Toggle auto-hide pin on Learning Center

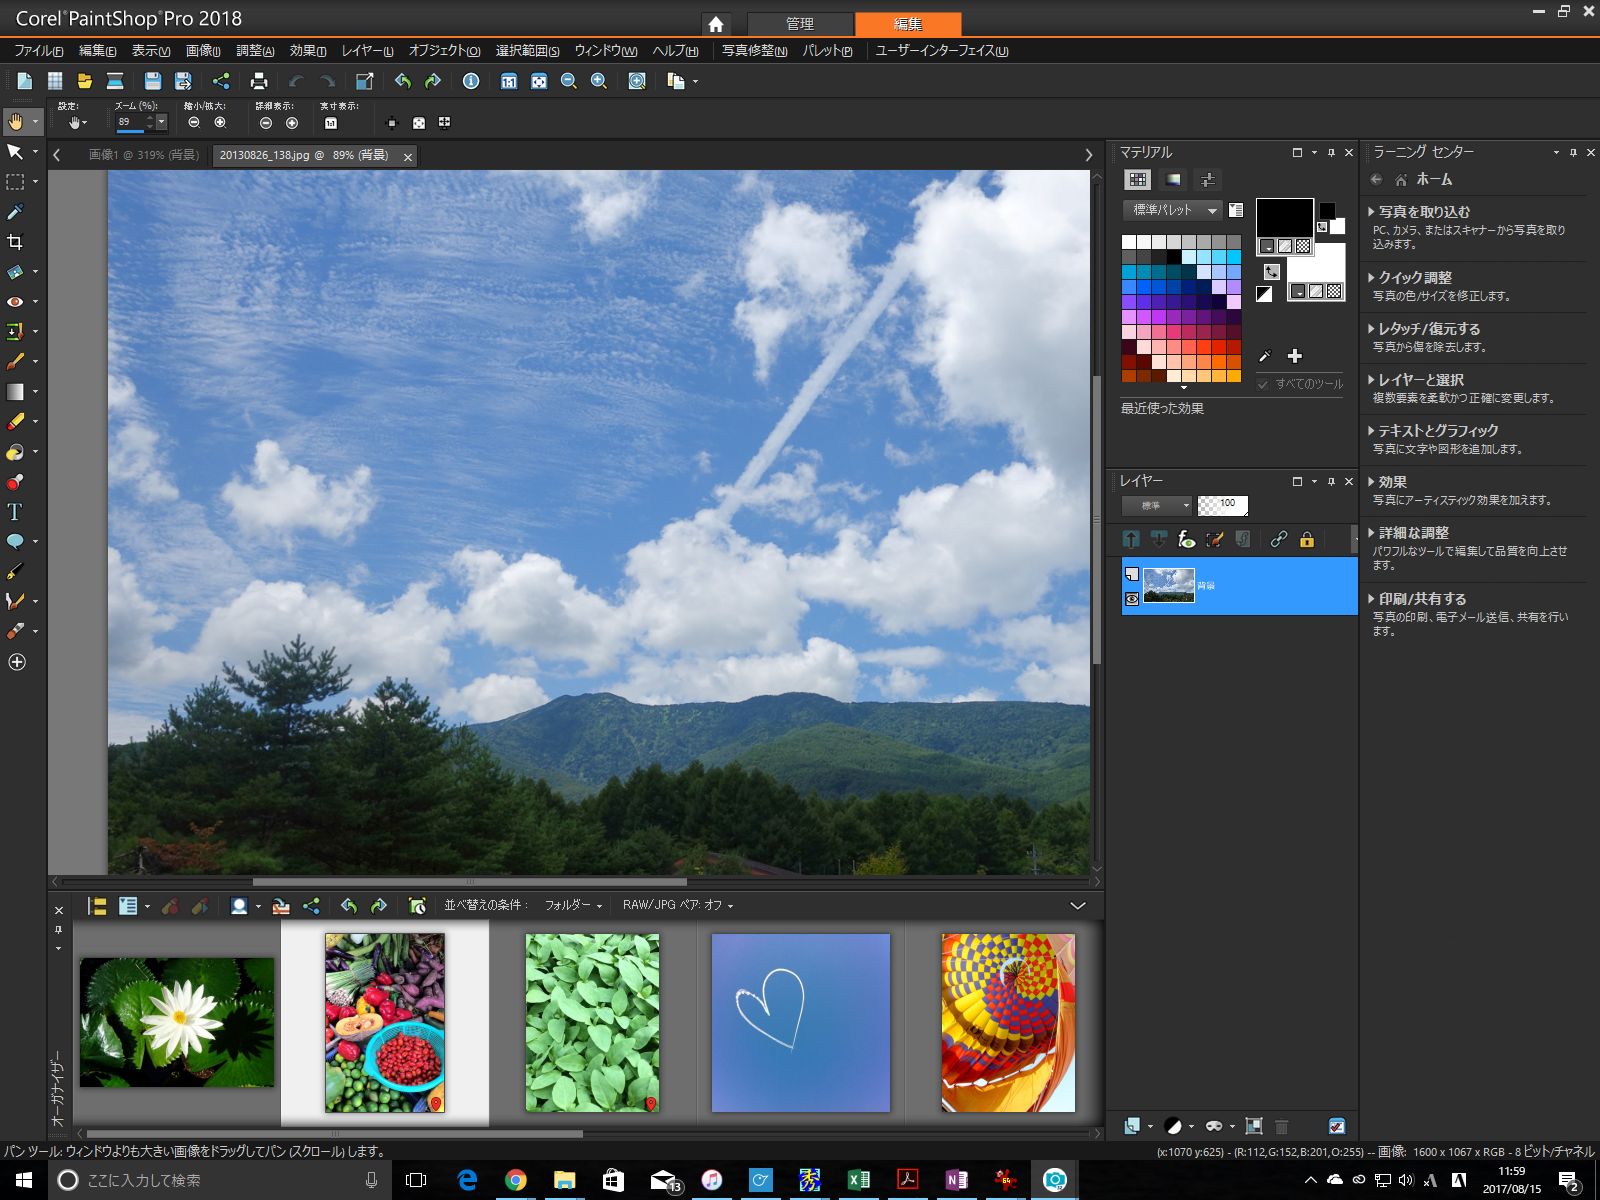click(x=1573, y=153)
